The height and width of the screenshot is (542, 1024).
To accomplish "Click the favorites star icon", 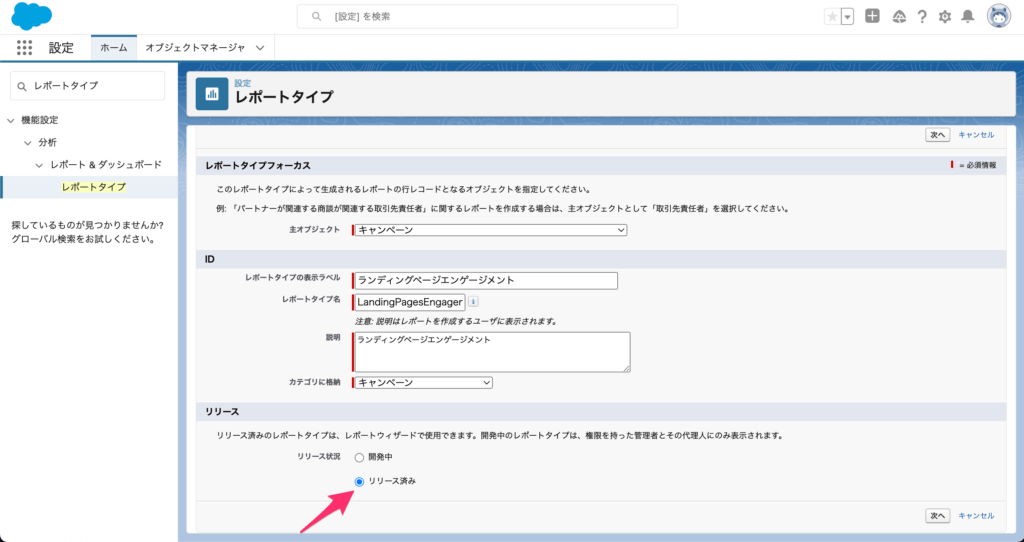I will point(832,17).
